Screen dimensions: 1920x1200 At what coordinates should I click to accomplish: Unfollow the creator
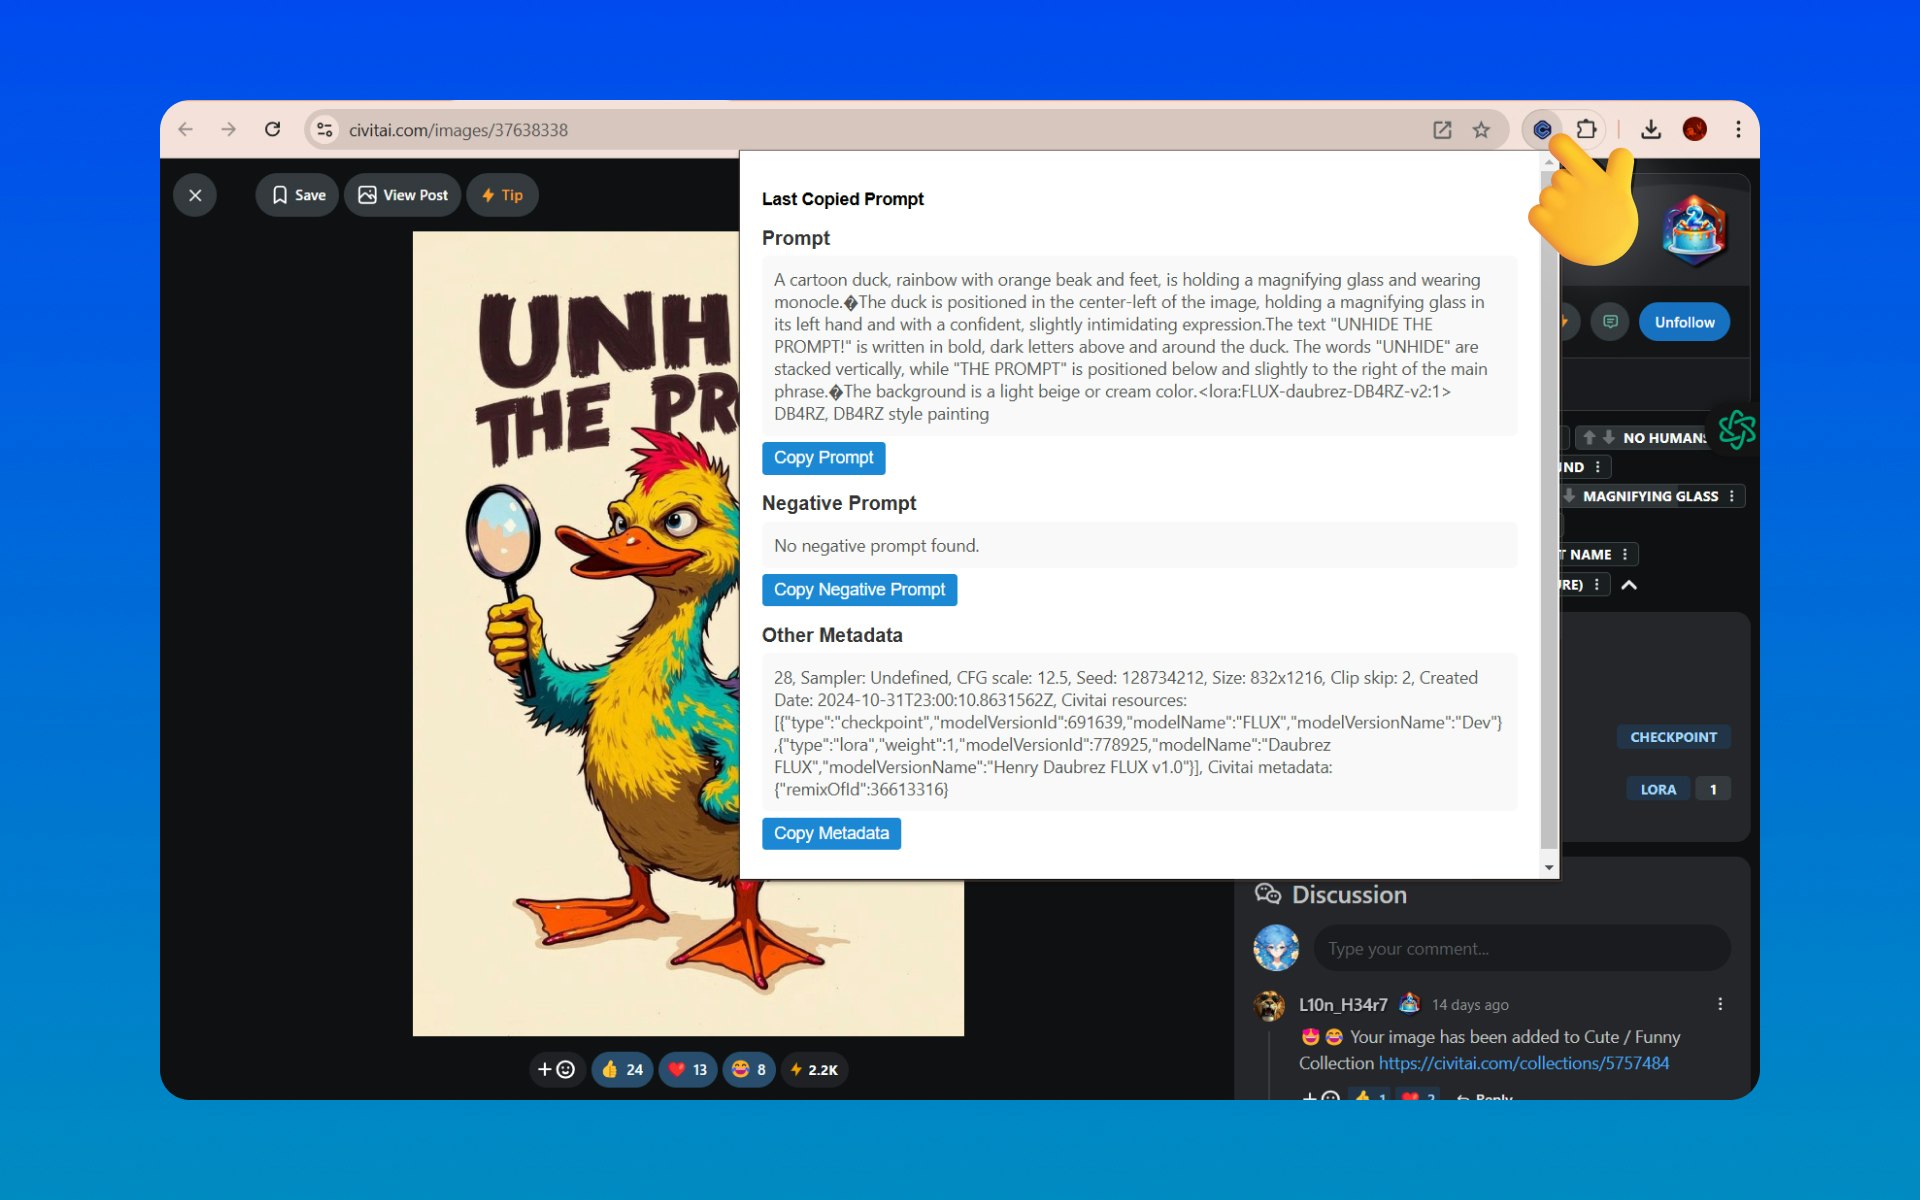tap(1684, 322)
